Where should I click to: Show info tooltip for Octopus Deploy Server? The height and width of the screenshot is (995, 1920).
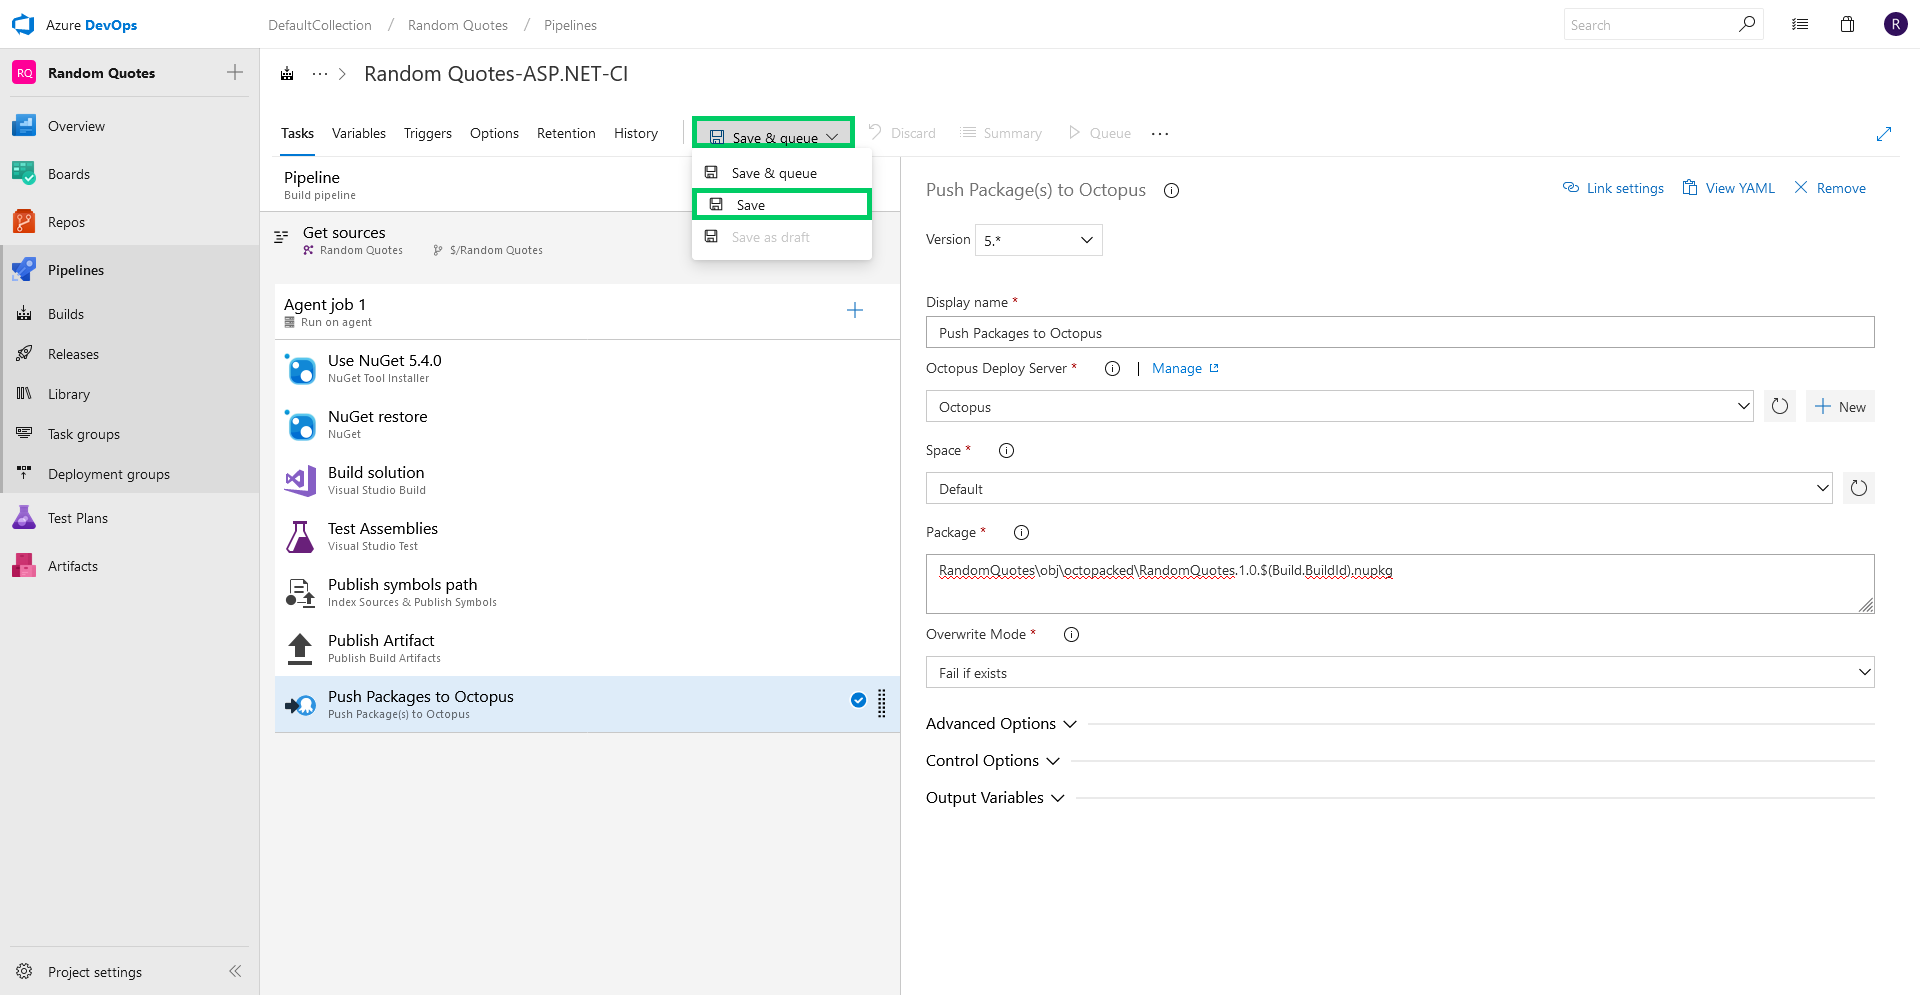click(x=1112, y=368)
